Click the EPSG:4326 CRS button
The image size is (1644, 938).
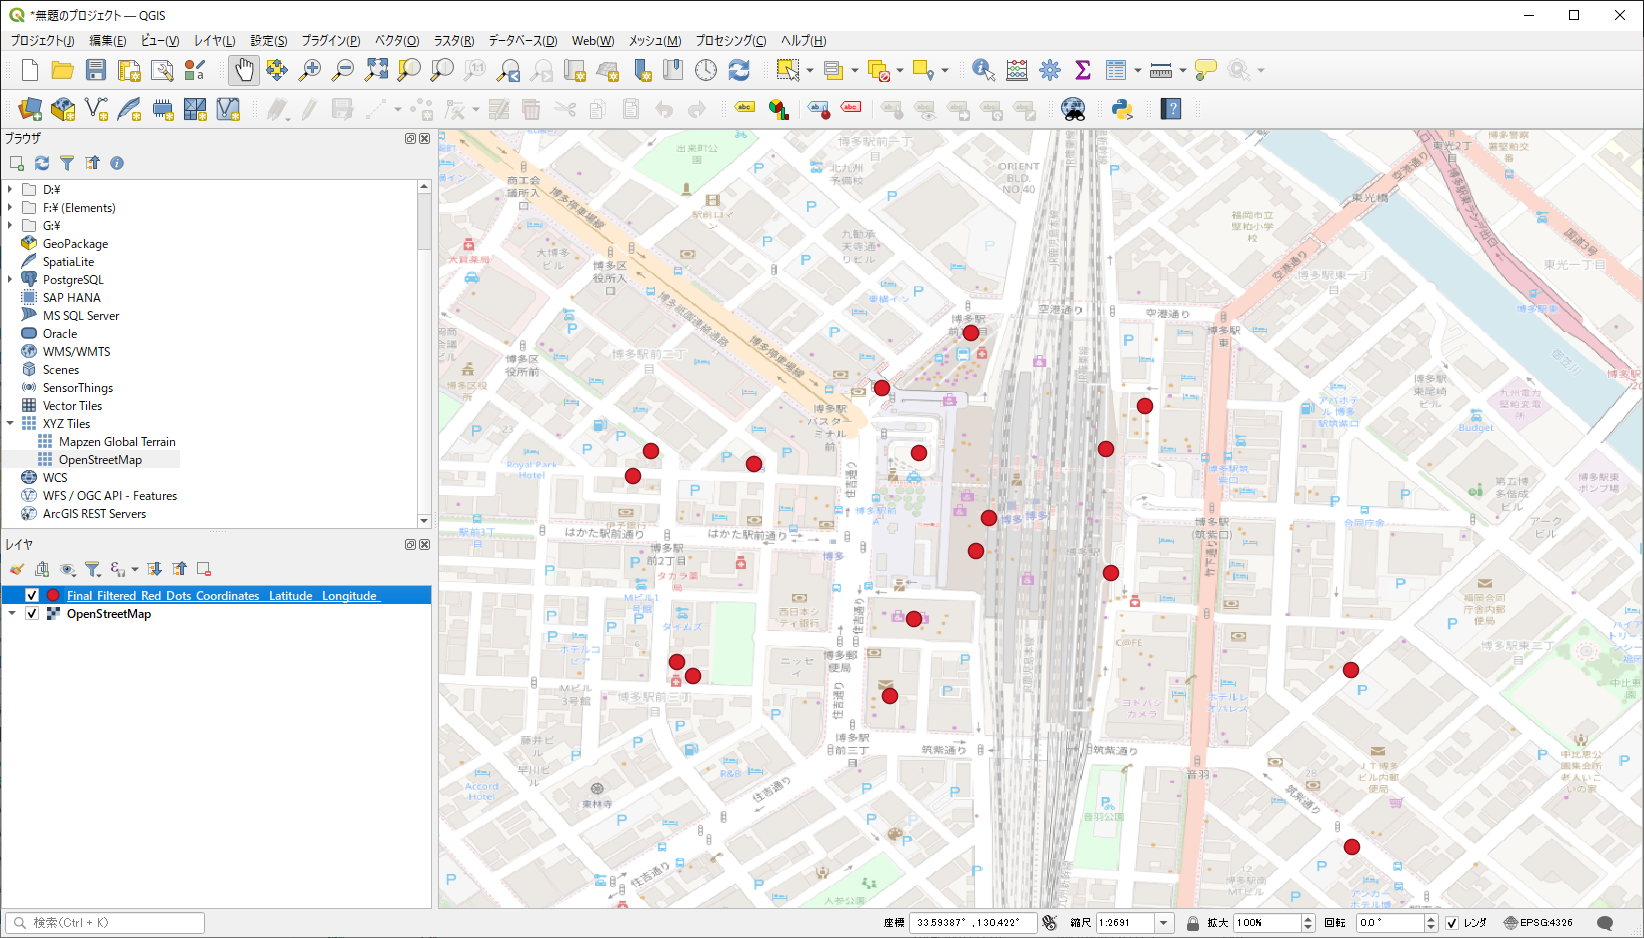1539,923
